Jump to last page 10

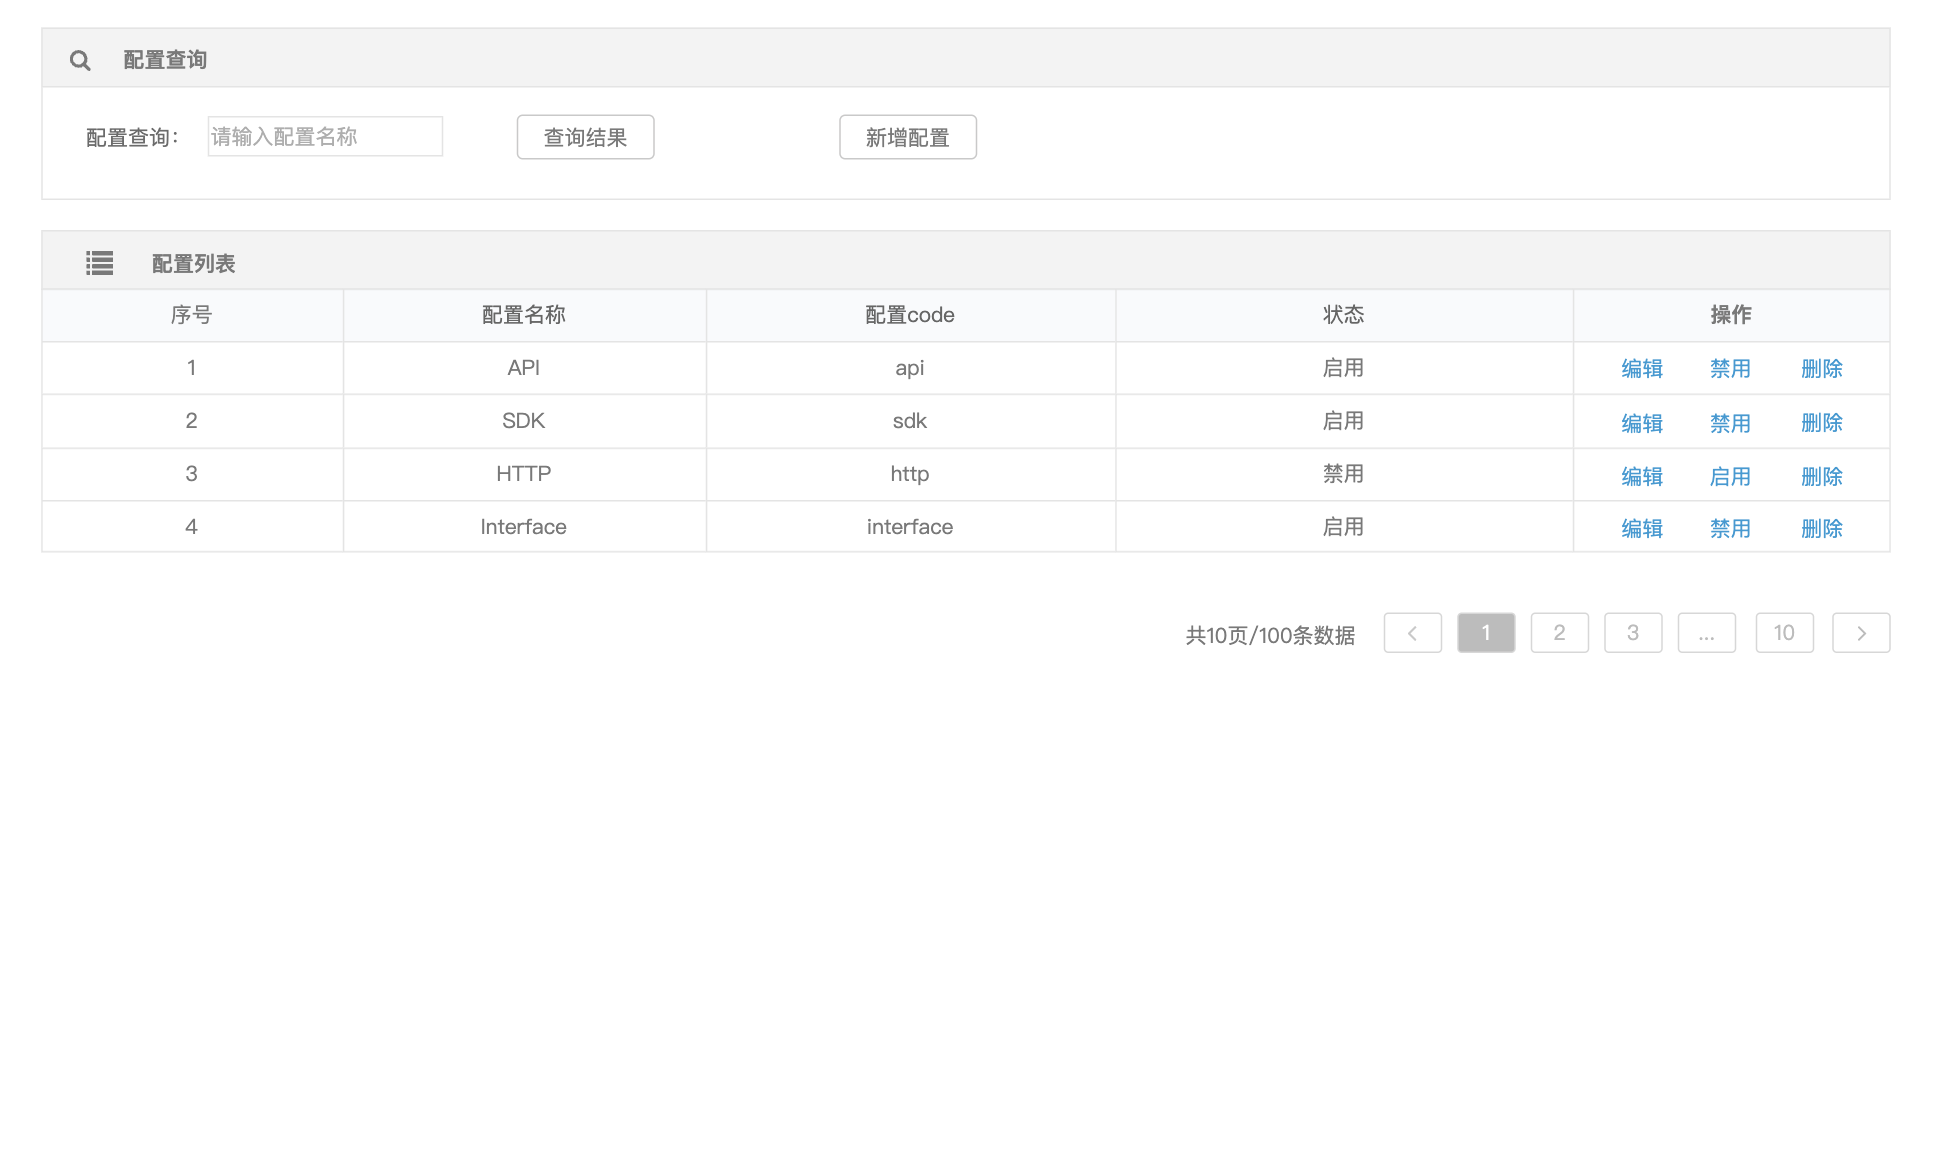pos(1784,633)
